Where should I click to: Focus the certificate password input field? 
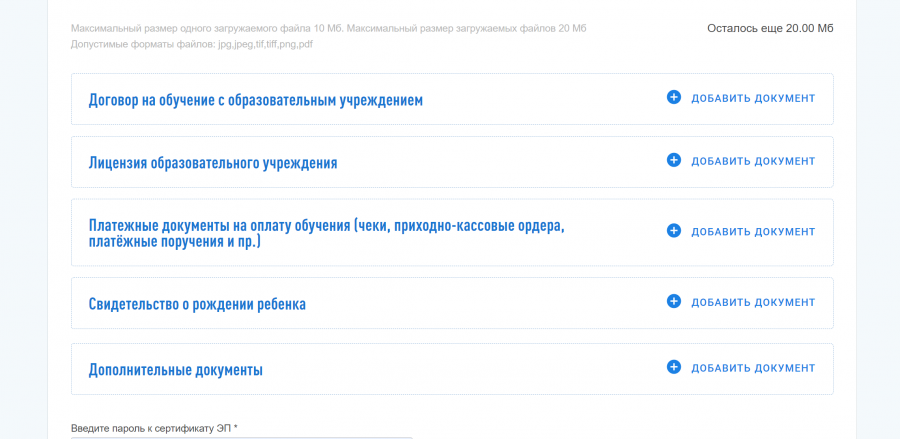[241, 437]
